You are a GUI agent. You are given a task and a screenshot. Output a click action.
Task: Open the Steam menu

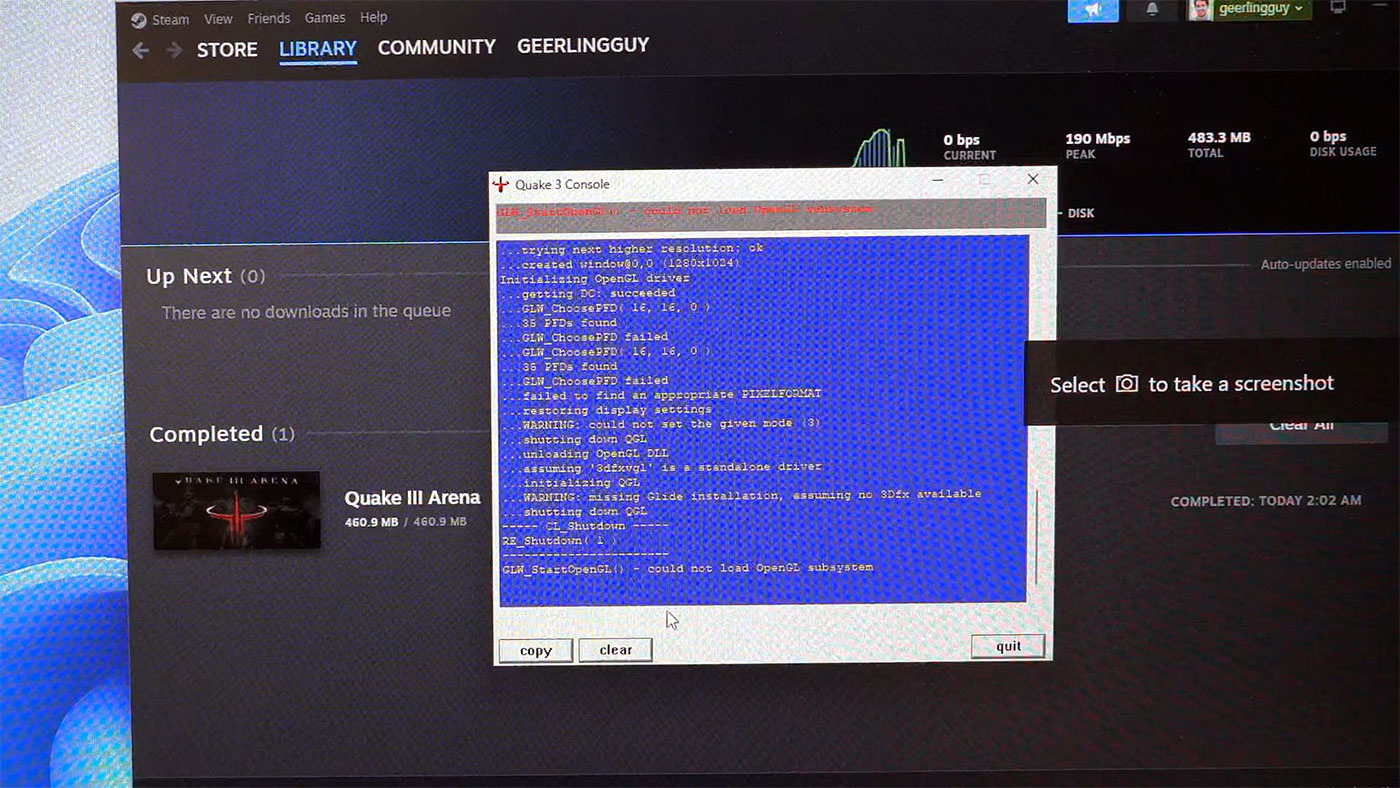pyautogui.click(x=170, y=20)
